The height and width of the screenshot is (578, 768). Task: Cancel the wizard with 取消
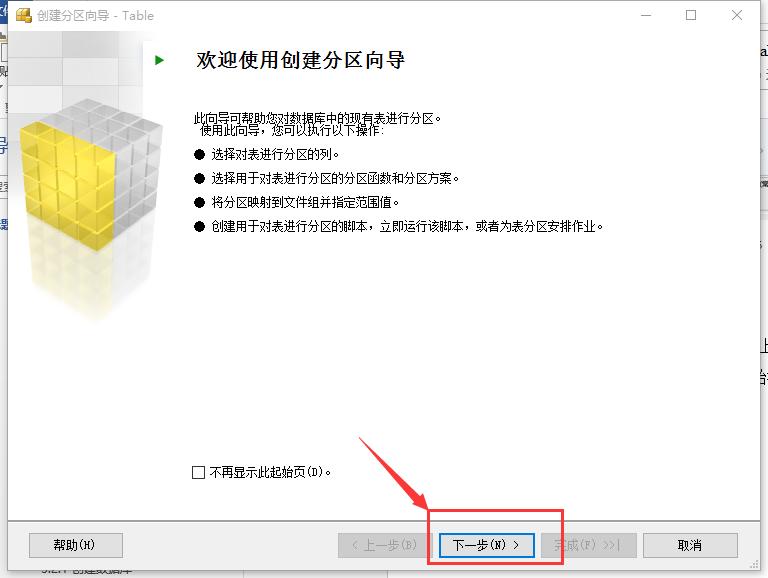pos(690,545)
